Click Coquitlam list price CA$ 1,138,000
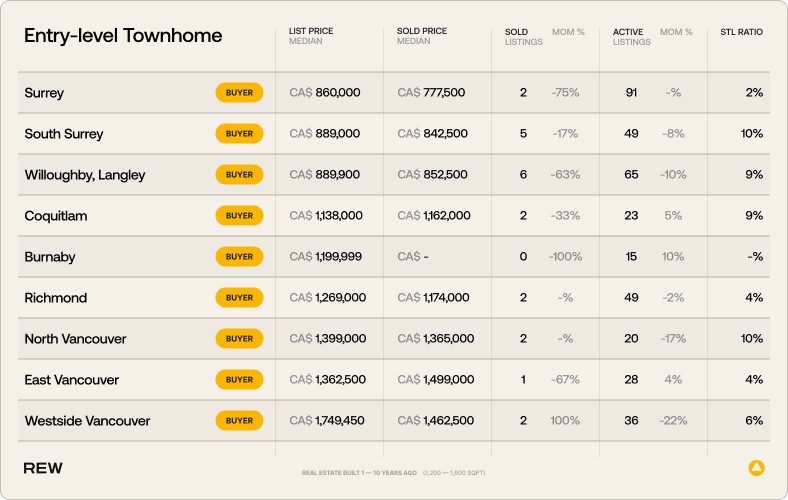The image size is (788, 500). click(x=326, y=216)
